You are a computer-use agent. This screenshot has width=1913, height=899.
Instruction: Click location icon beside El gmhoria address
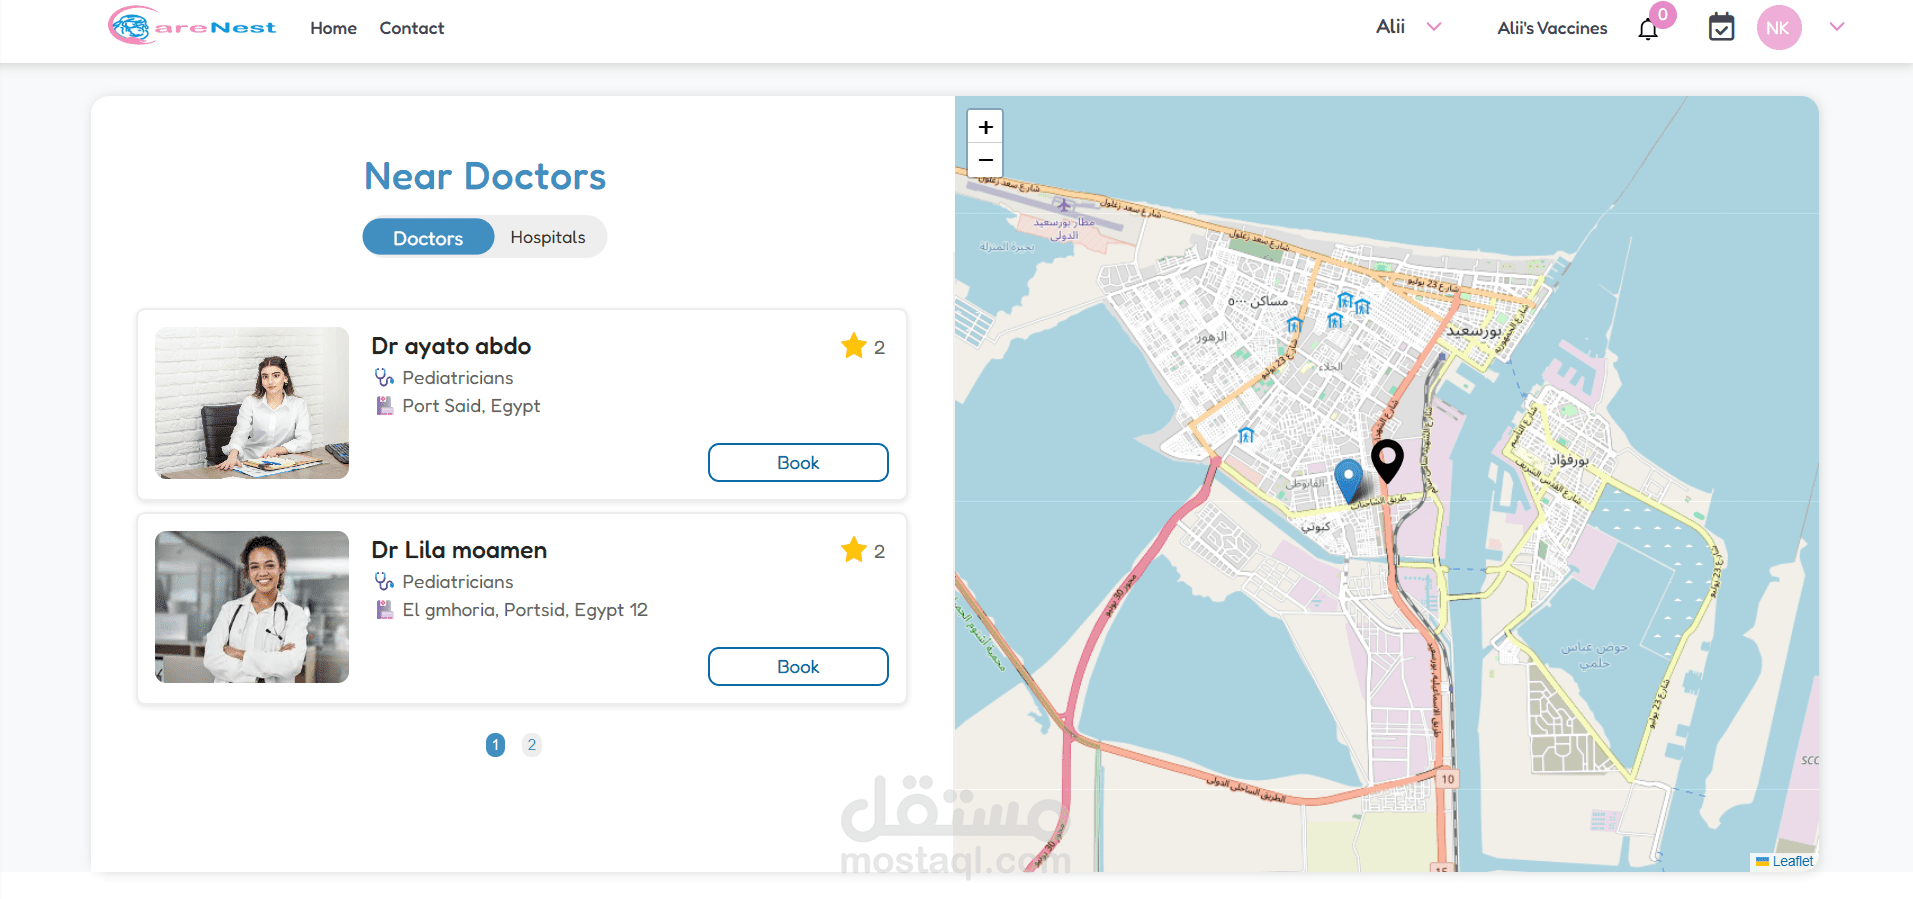click(x=384, y=609)
